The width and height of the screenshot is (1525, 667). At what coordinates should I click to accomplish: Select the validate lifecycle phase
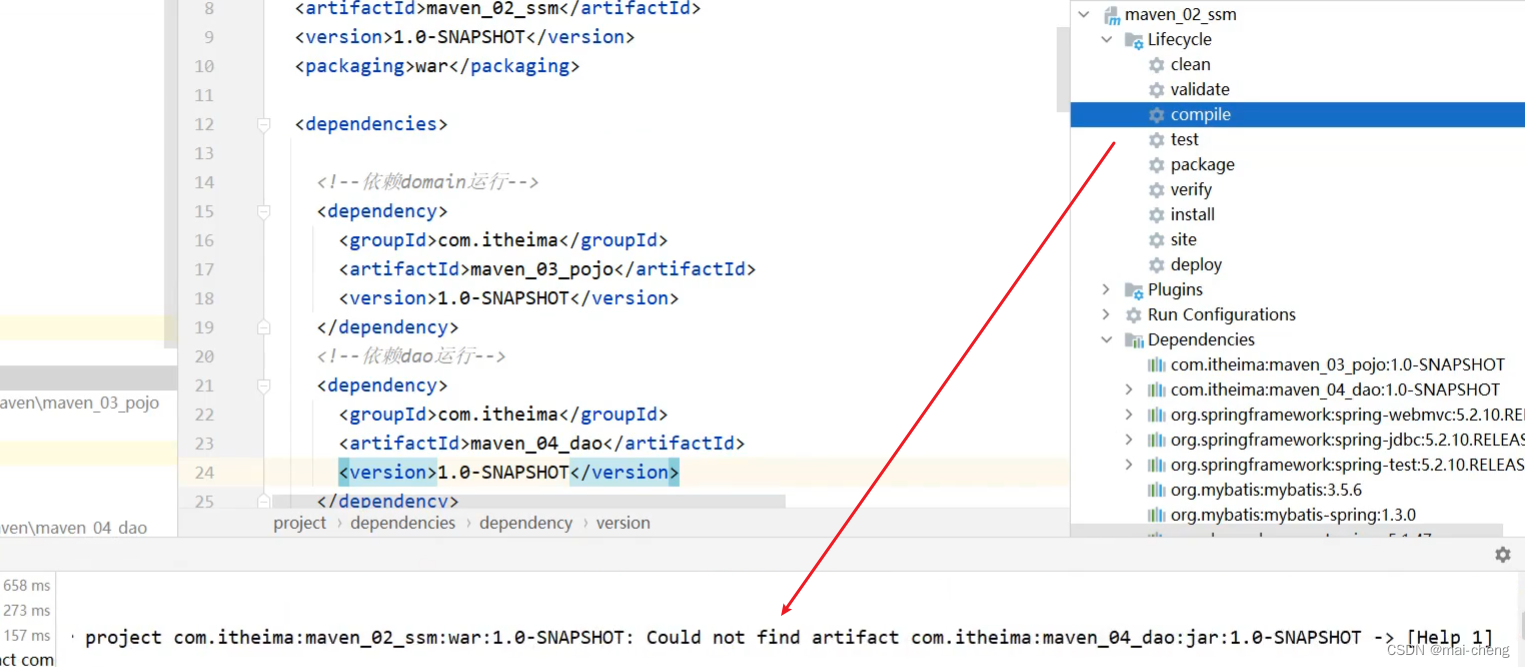(1200, 90)
